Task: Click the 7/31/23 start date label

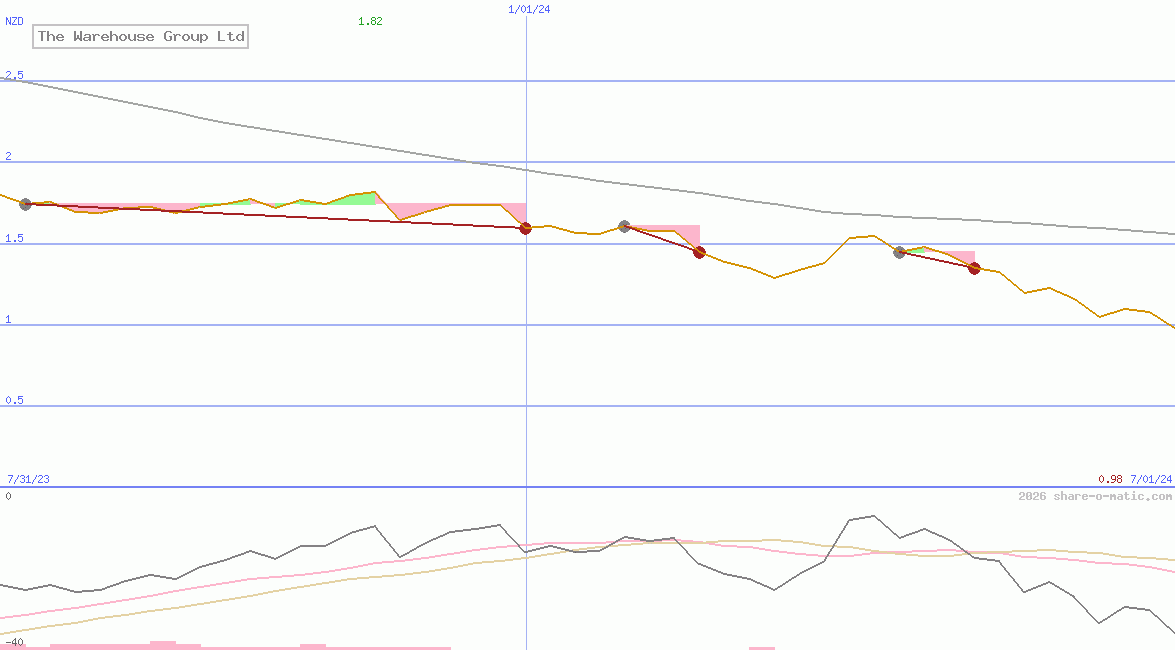Action: point(28,479)
